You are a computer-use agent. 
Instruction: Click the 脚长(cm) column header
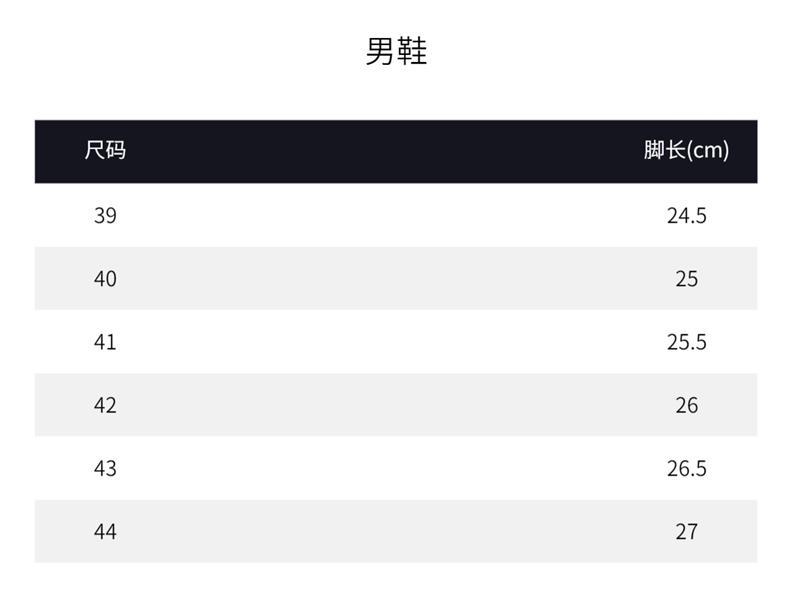tap(686, 151)
